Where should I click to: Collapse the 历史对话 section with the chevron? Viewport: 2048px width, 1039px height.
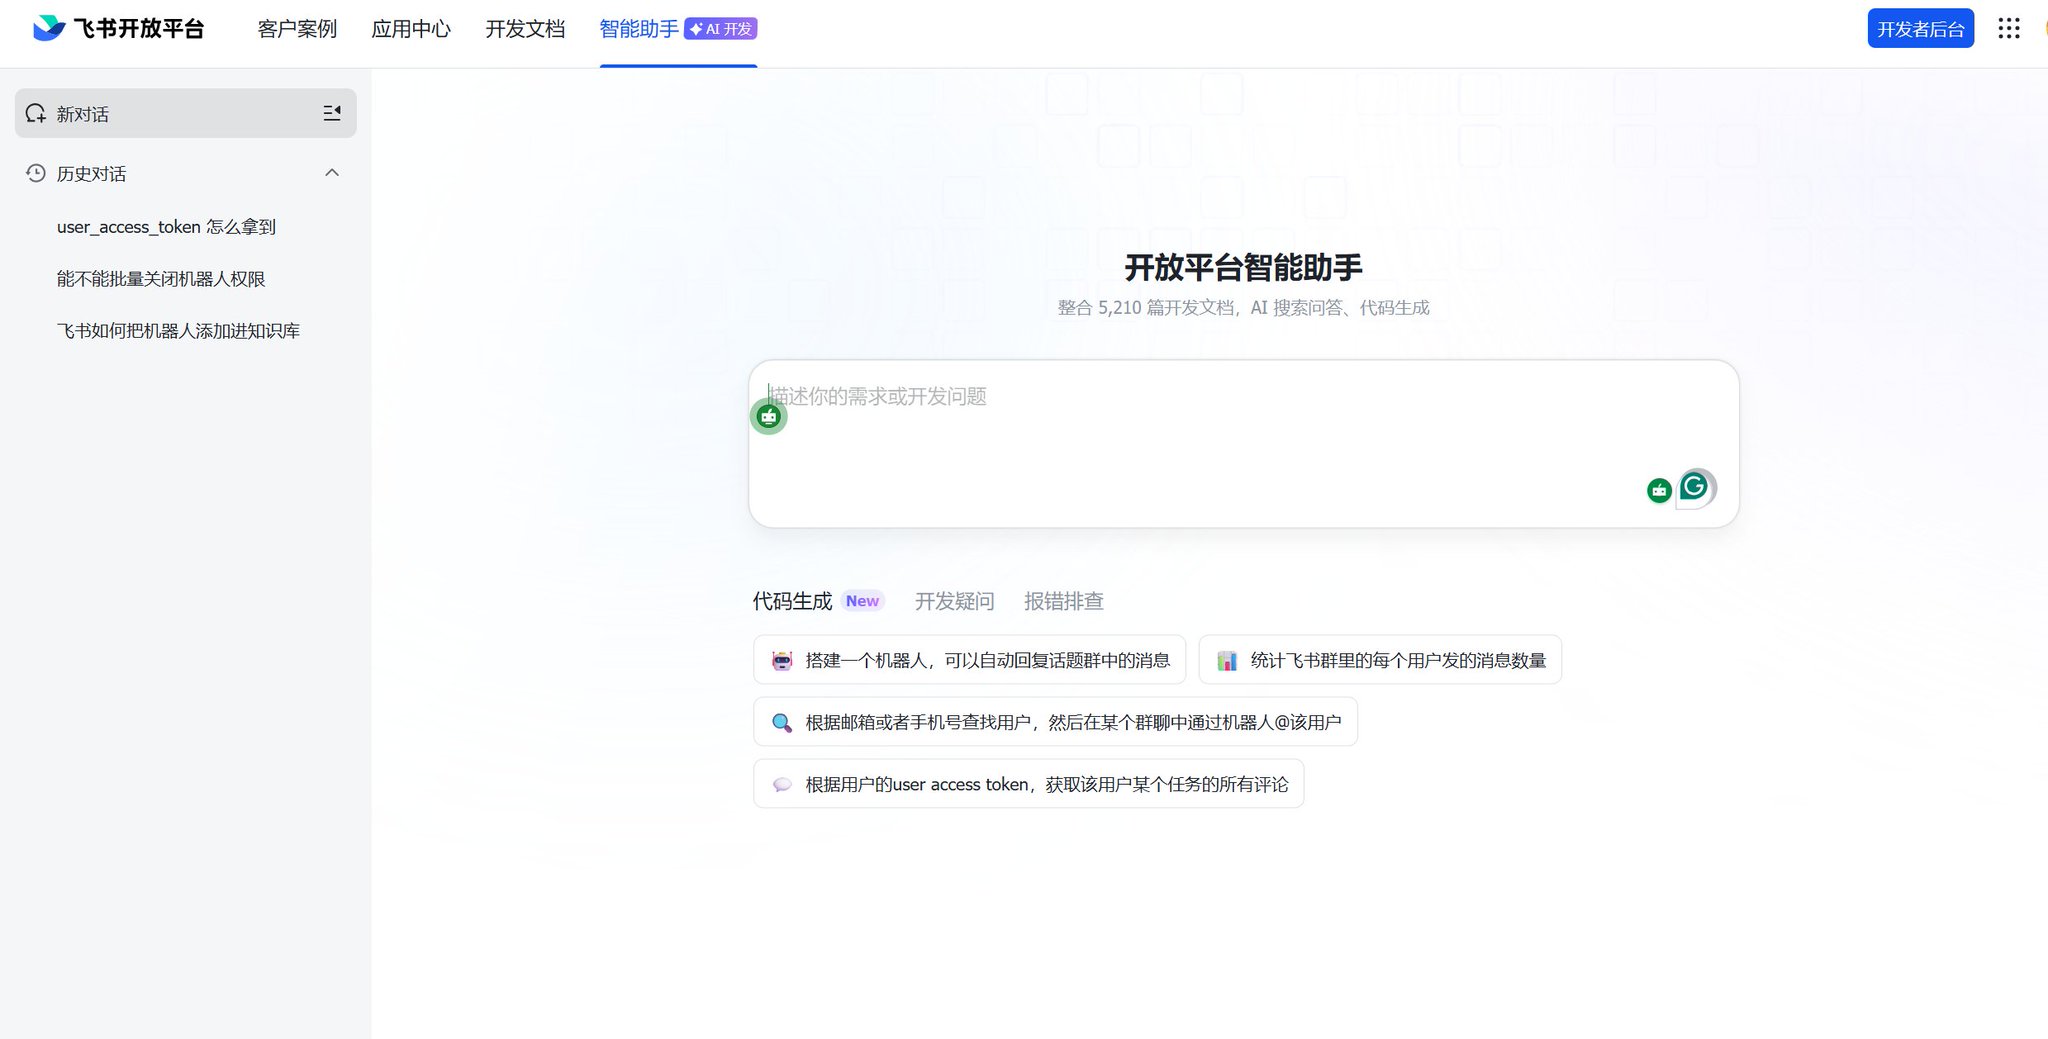pyautogui.click(x=332, y=173)
